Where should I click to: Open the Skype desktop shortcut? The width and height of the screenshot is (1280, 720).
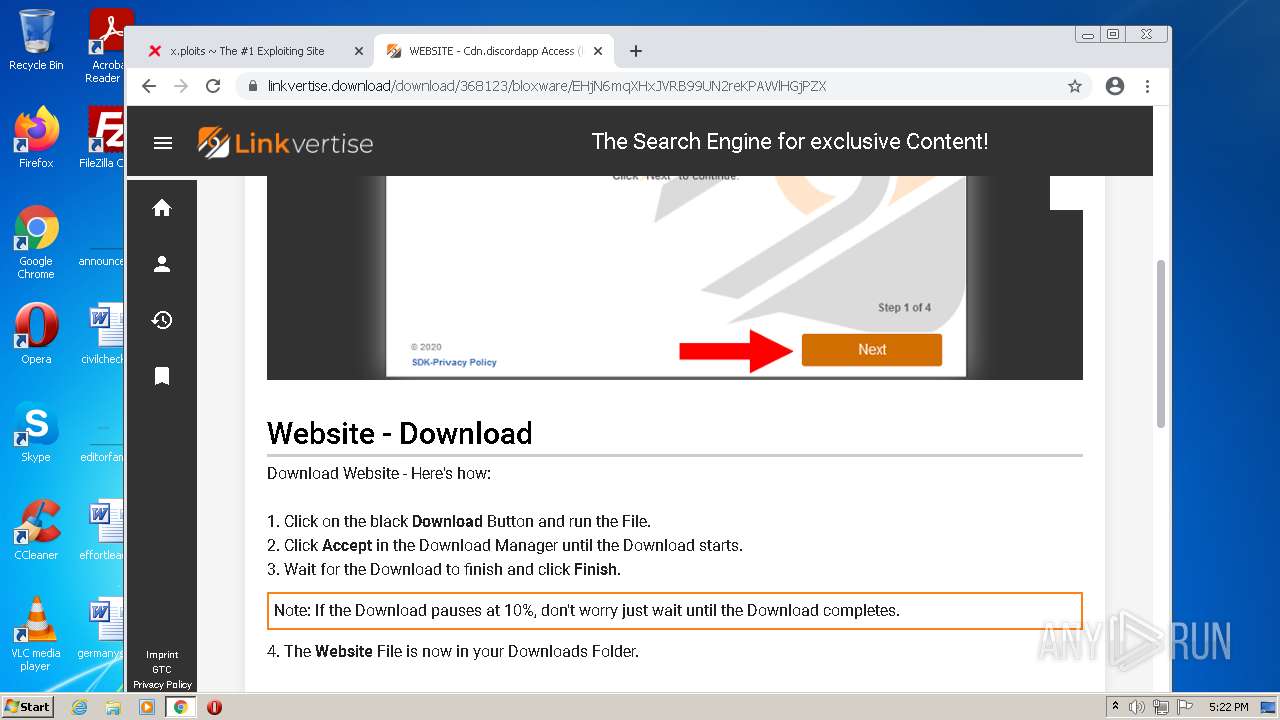[x=36, y=431]
